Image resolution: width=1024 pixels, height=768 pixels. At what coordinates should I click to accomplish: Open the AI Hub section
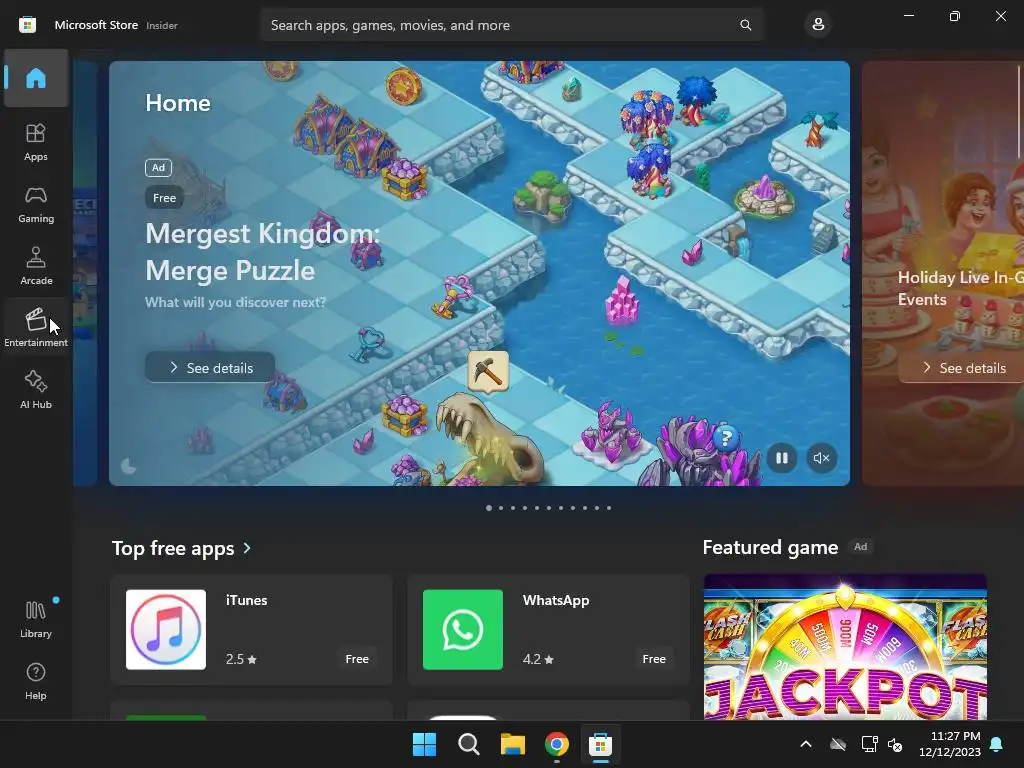36,390
